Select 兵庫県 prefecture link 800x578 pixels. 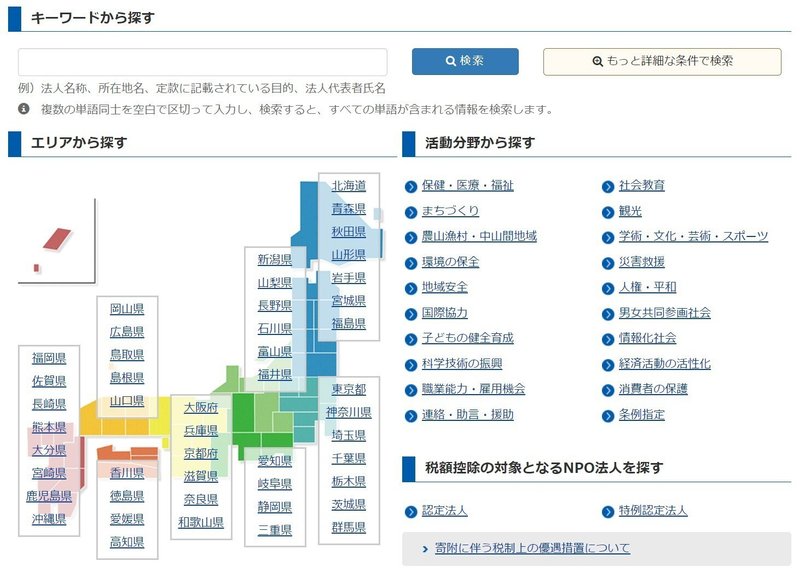click(201, 431)
